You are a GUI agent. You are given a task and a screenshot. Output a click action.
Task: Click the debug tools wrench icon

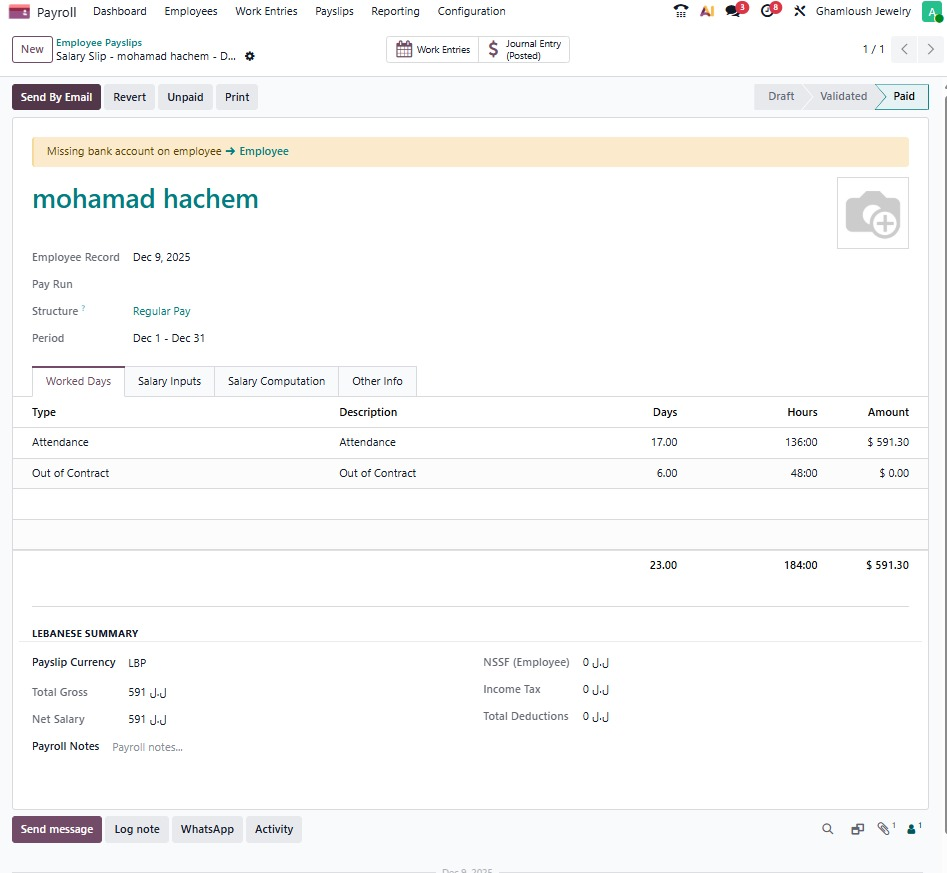(x=799, y=12)
